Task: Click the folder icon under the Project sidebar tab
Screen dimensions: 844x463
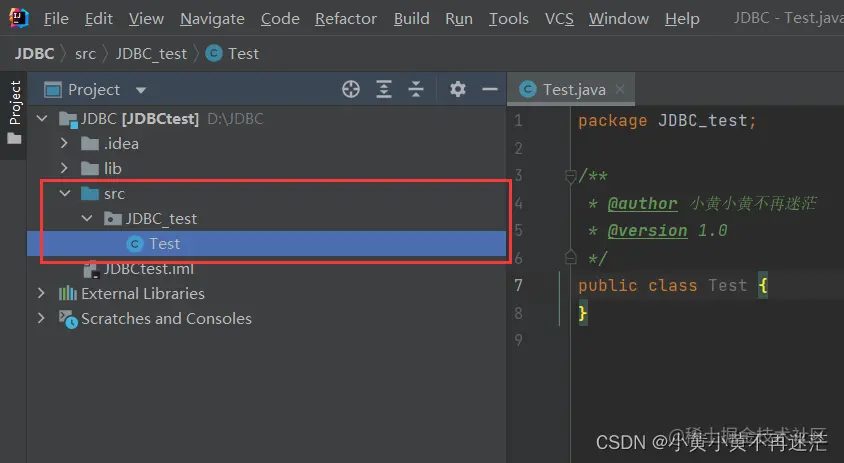Action: (x=15, y=139)
